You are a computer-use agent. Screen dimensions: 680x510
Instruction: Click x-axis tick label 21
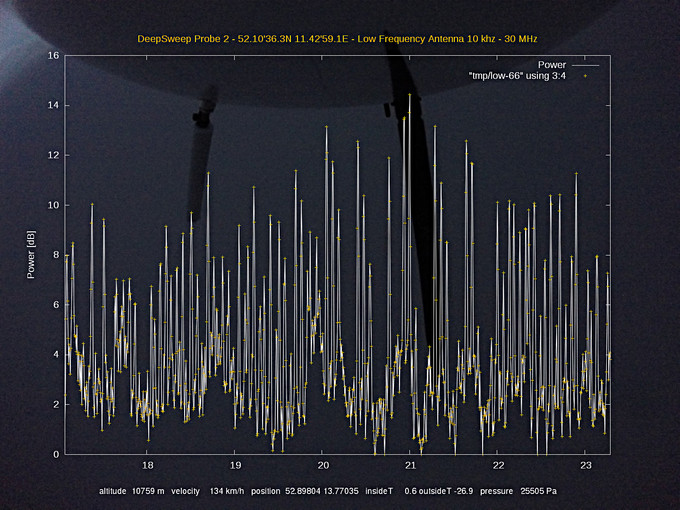point(411,466)
